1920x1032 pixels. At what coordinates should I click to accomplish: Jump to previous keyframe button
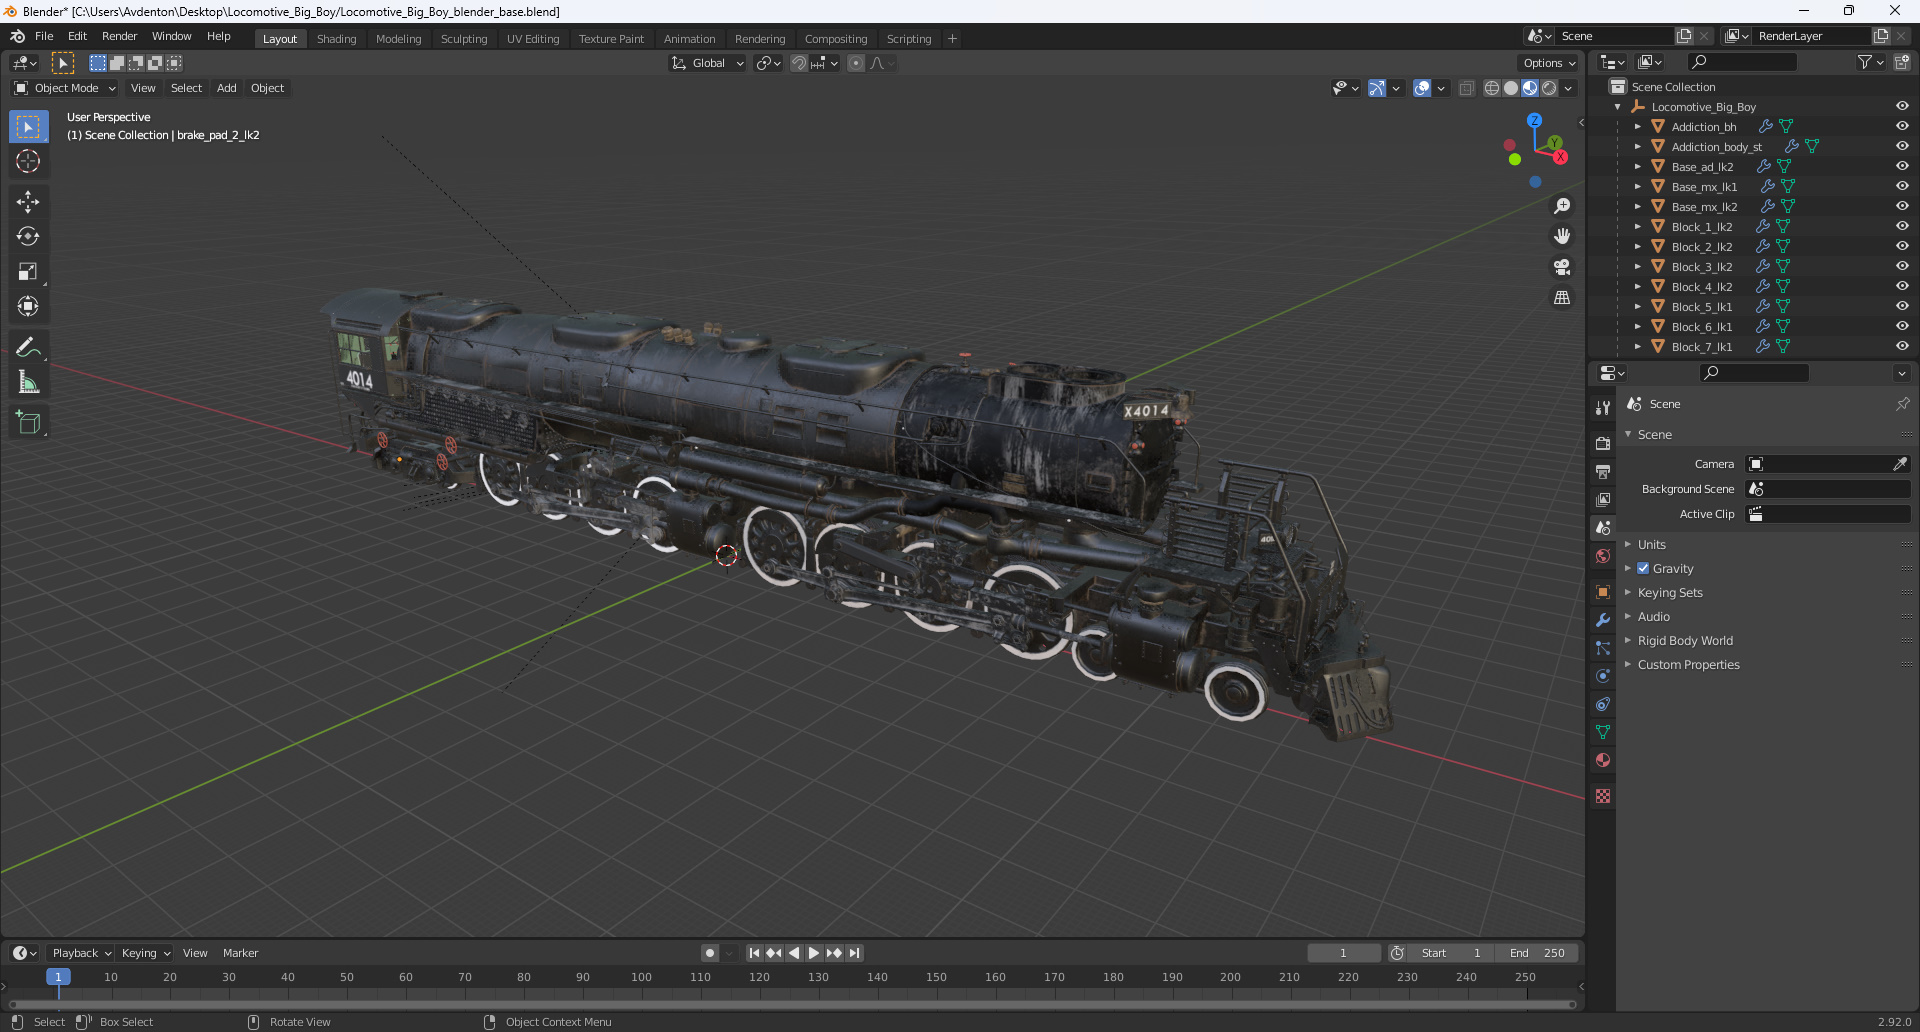click(774, 953)
